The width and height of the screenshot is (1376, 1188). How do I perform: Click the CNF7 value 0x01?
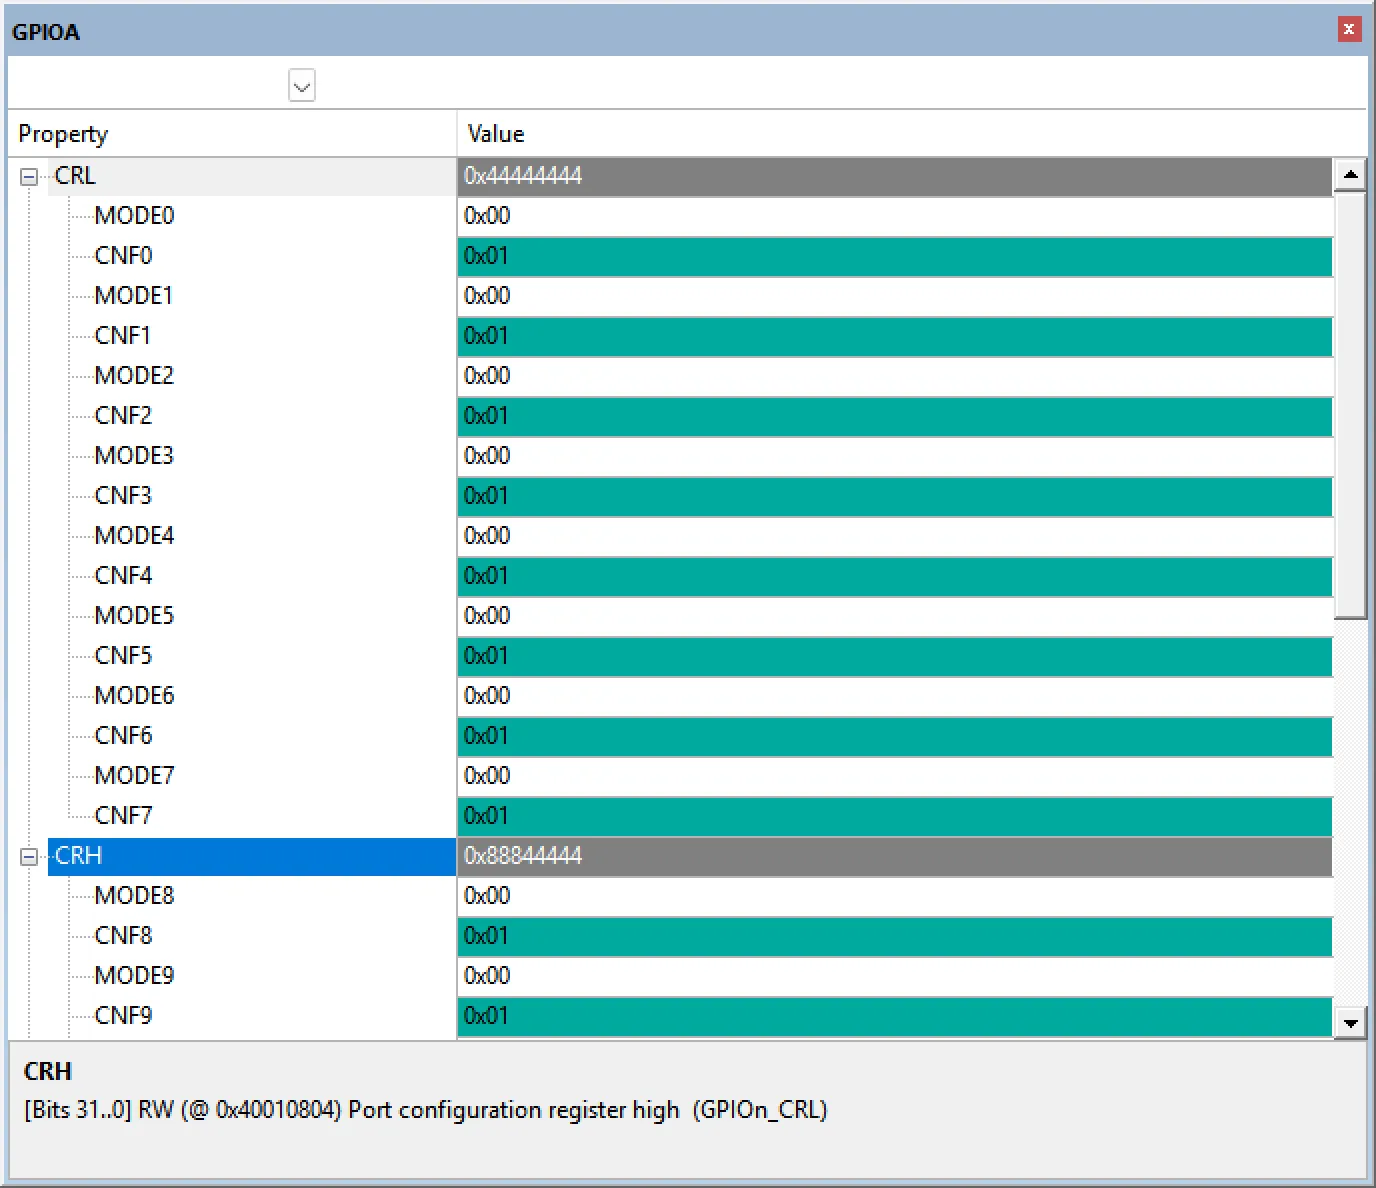pyautogui.click(x=894, y=816)
